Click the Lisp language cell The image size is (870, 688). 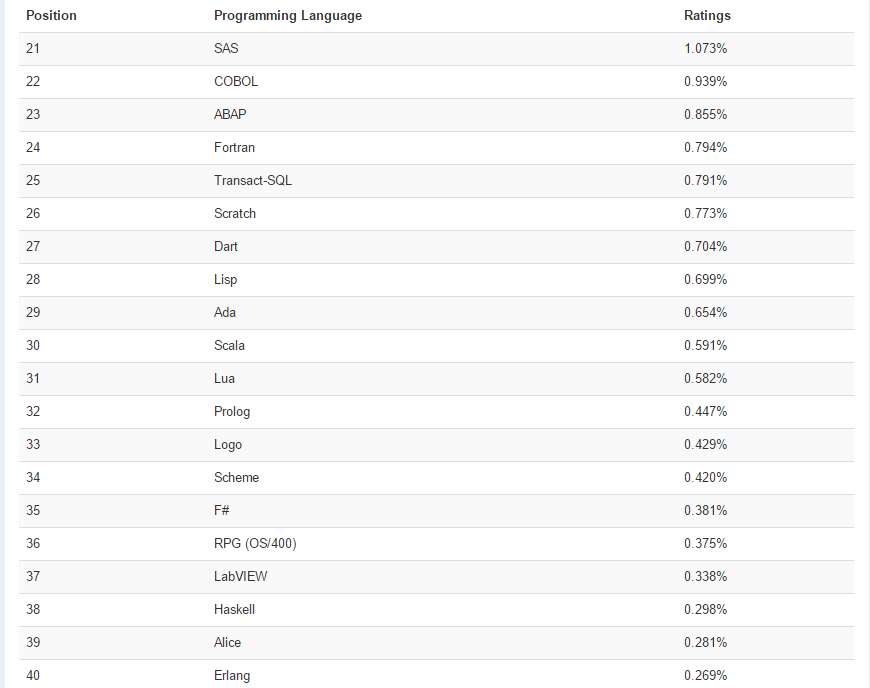pos(226,280)
